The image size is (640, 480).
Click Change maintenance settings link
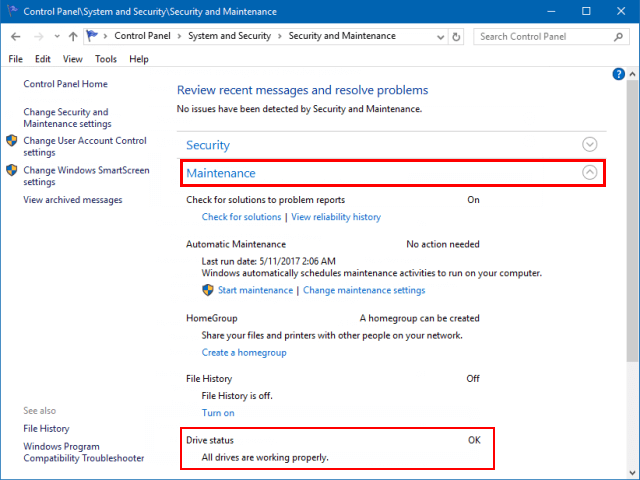364,290
